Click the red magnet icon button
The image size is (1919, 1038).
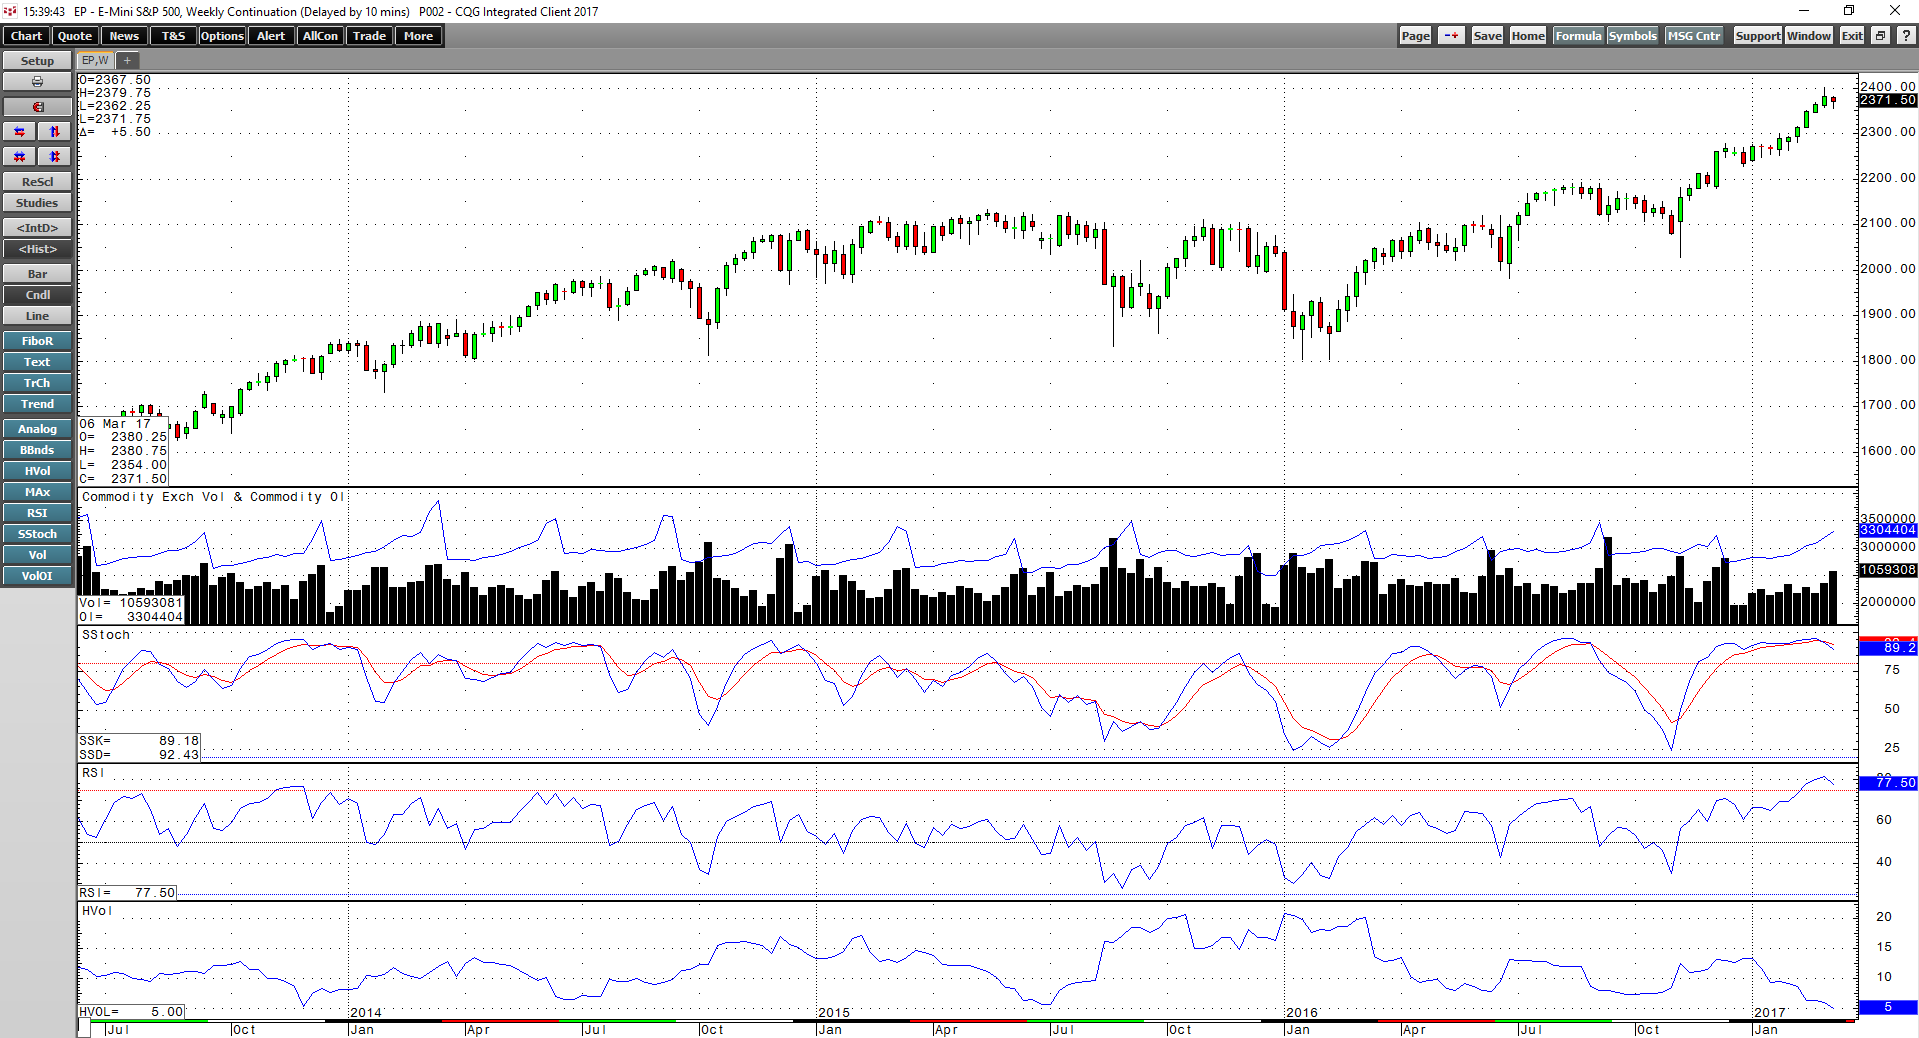point(37,107)
